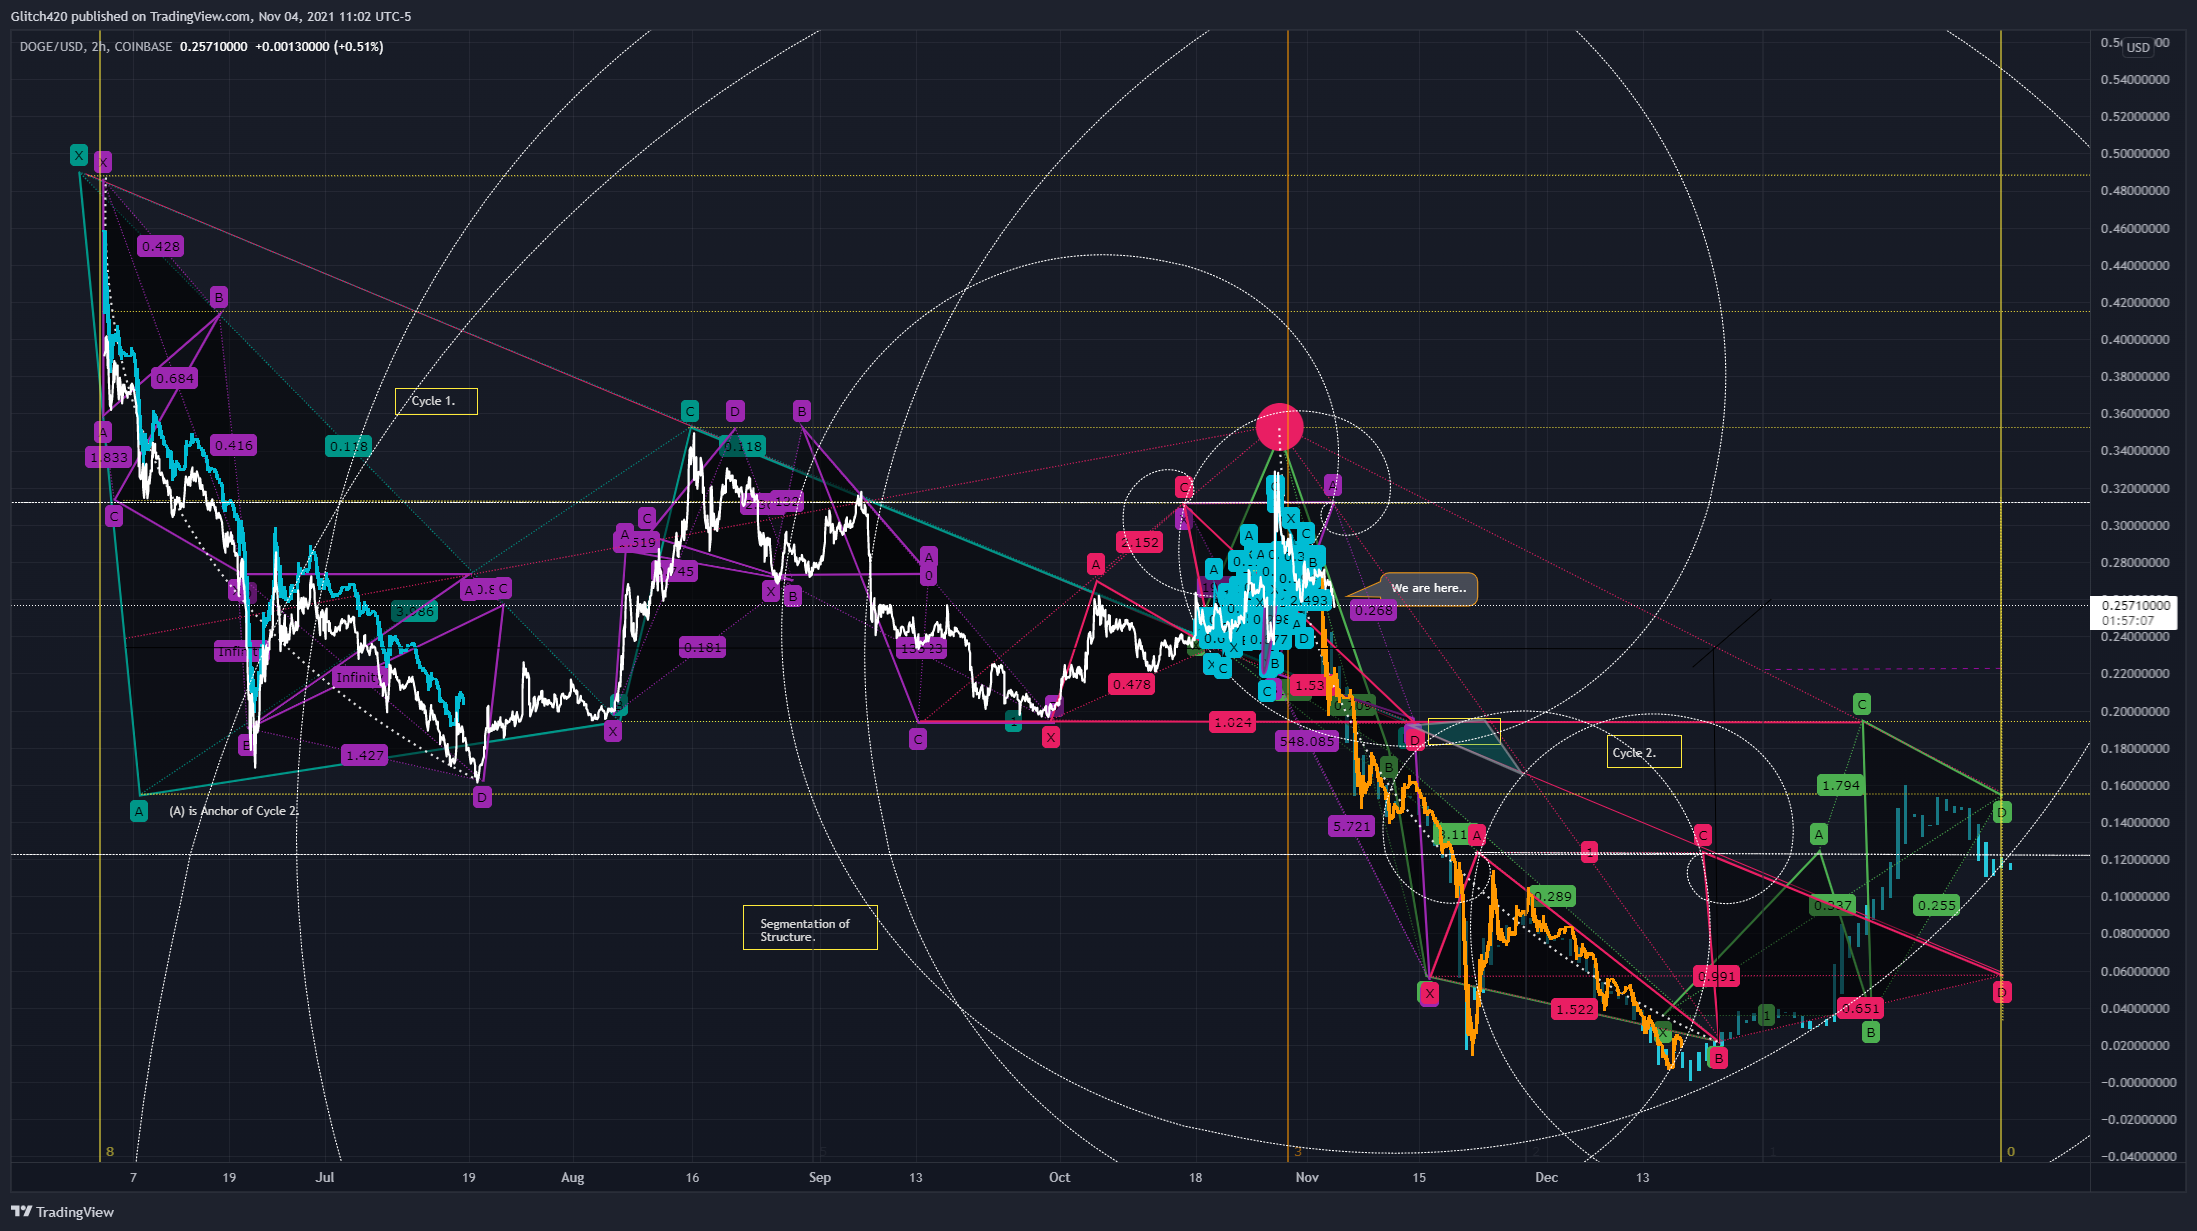This screenshot has width=2197, height=1231.
Task: Click the teal X point marker at top left
Action: [x=79, y=155]
